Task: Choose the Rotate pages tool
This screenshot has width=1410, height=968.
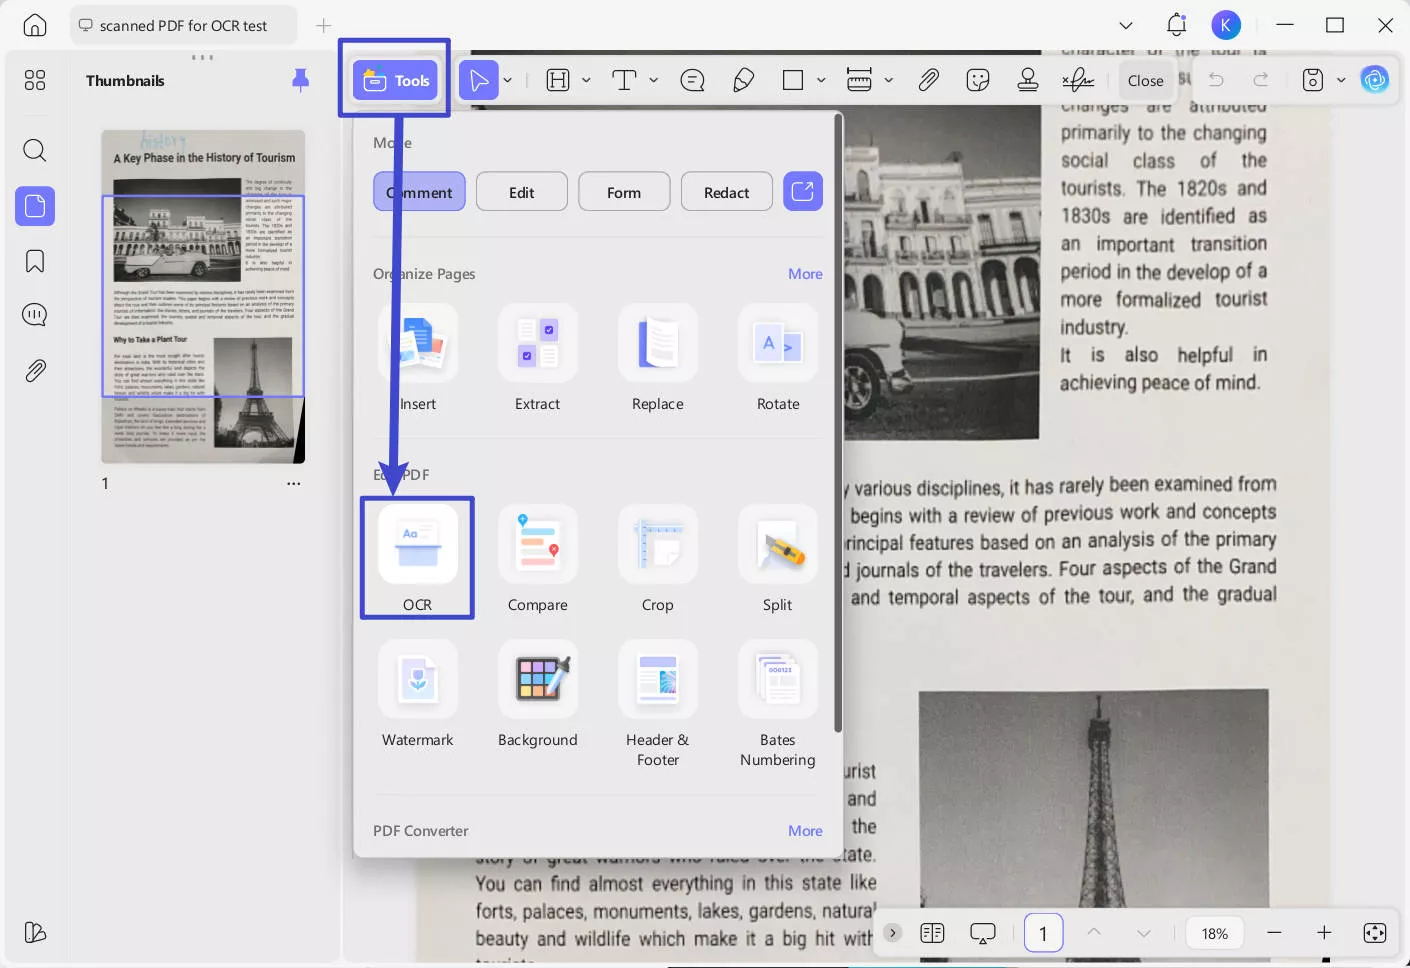Action: click(x=778, y=358)
